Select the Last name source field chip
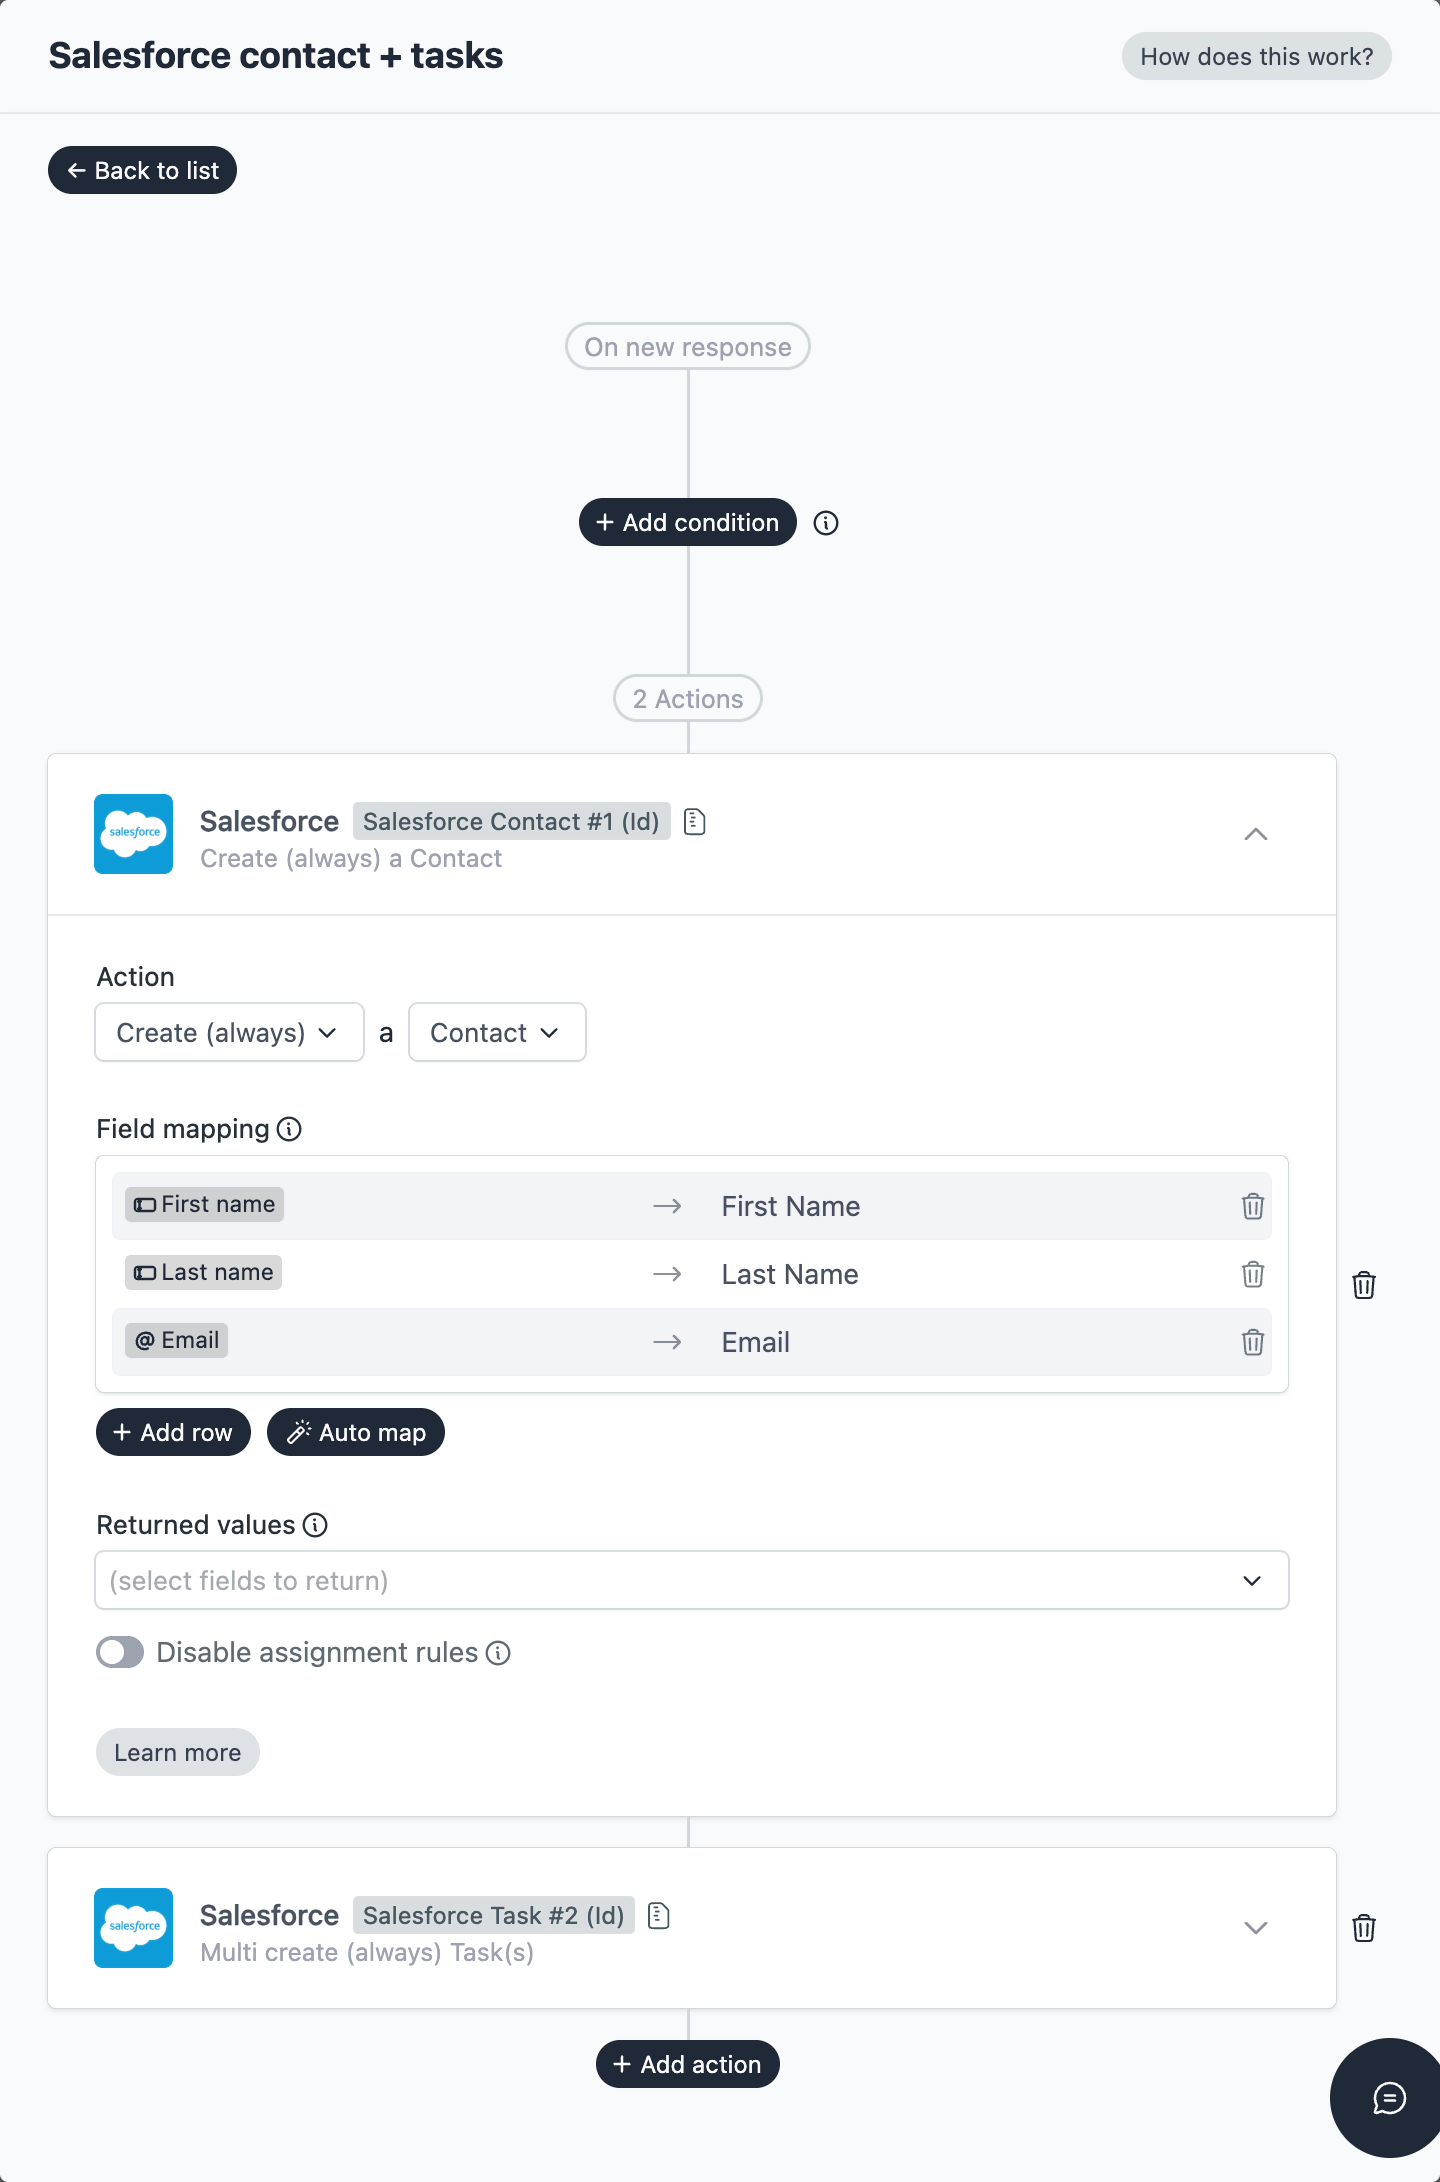The image size is (1440, 2182). tap(204, 1272)
